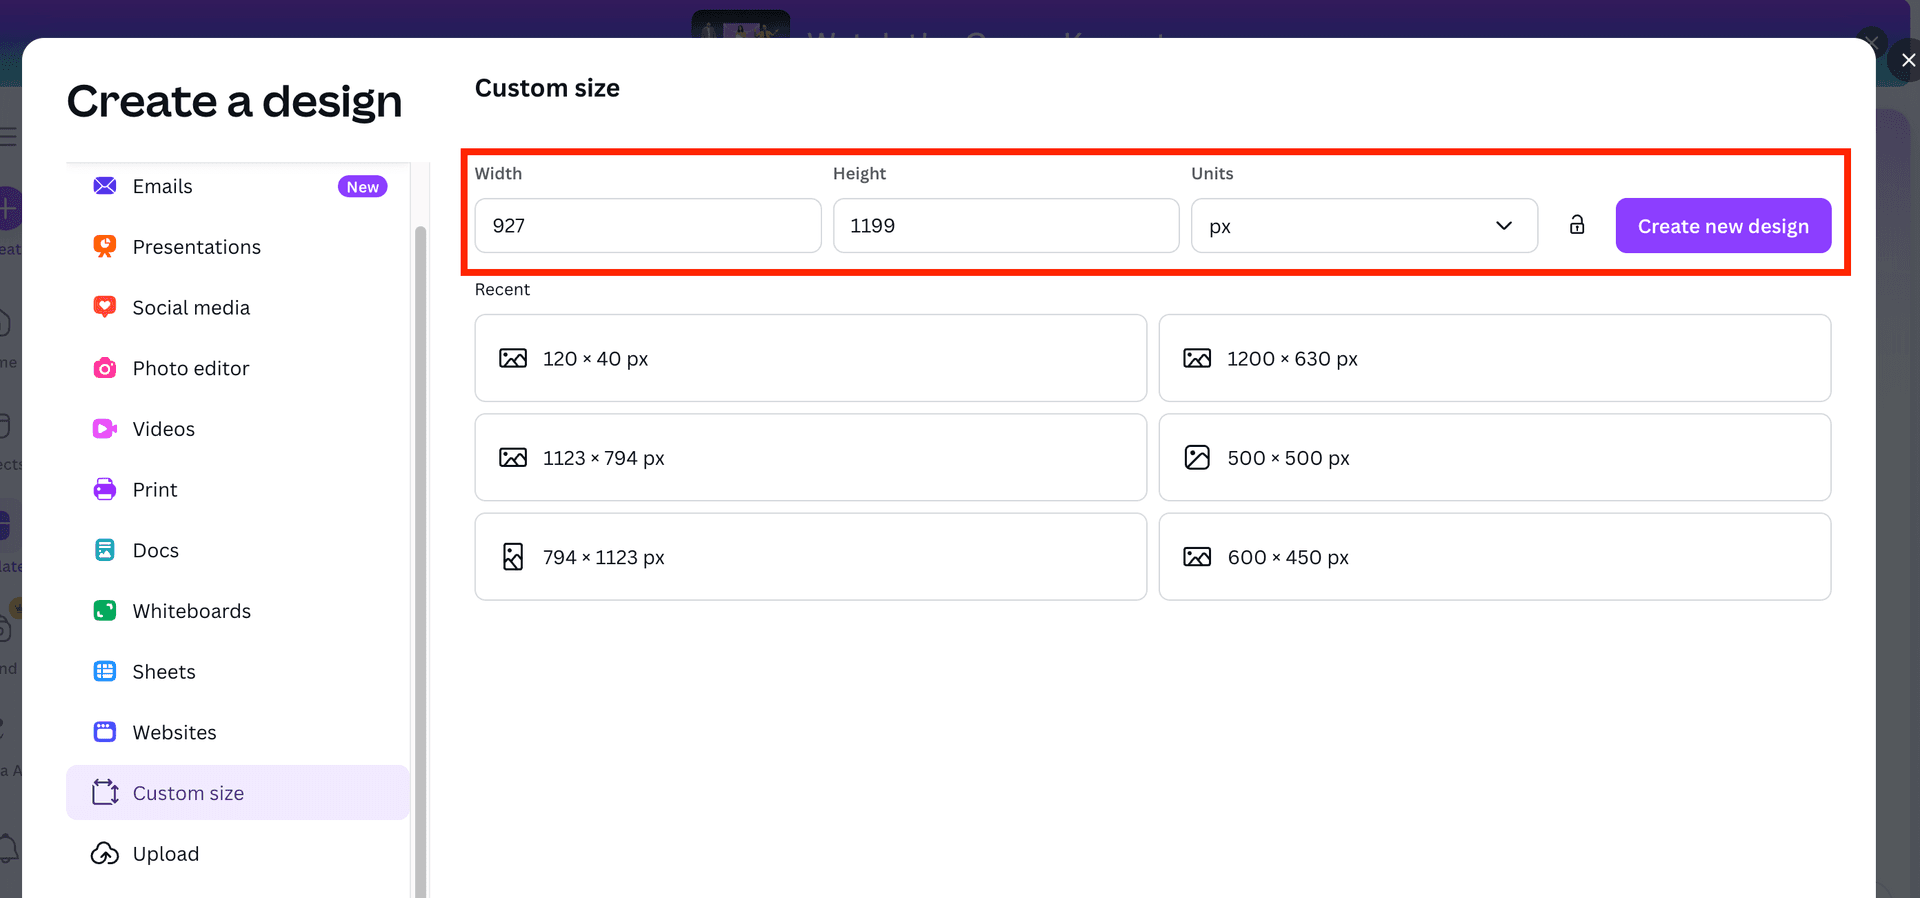Click the Height label
Viewport: 1920px width, 898px height.
(859, 173)
